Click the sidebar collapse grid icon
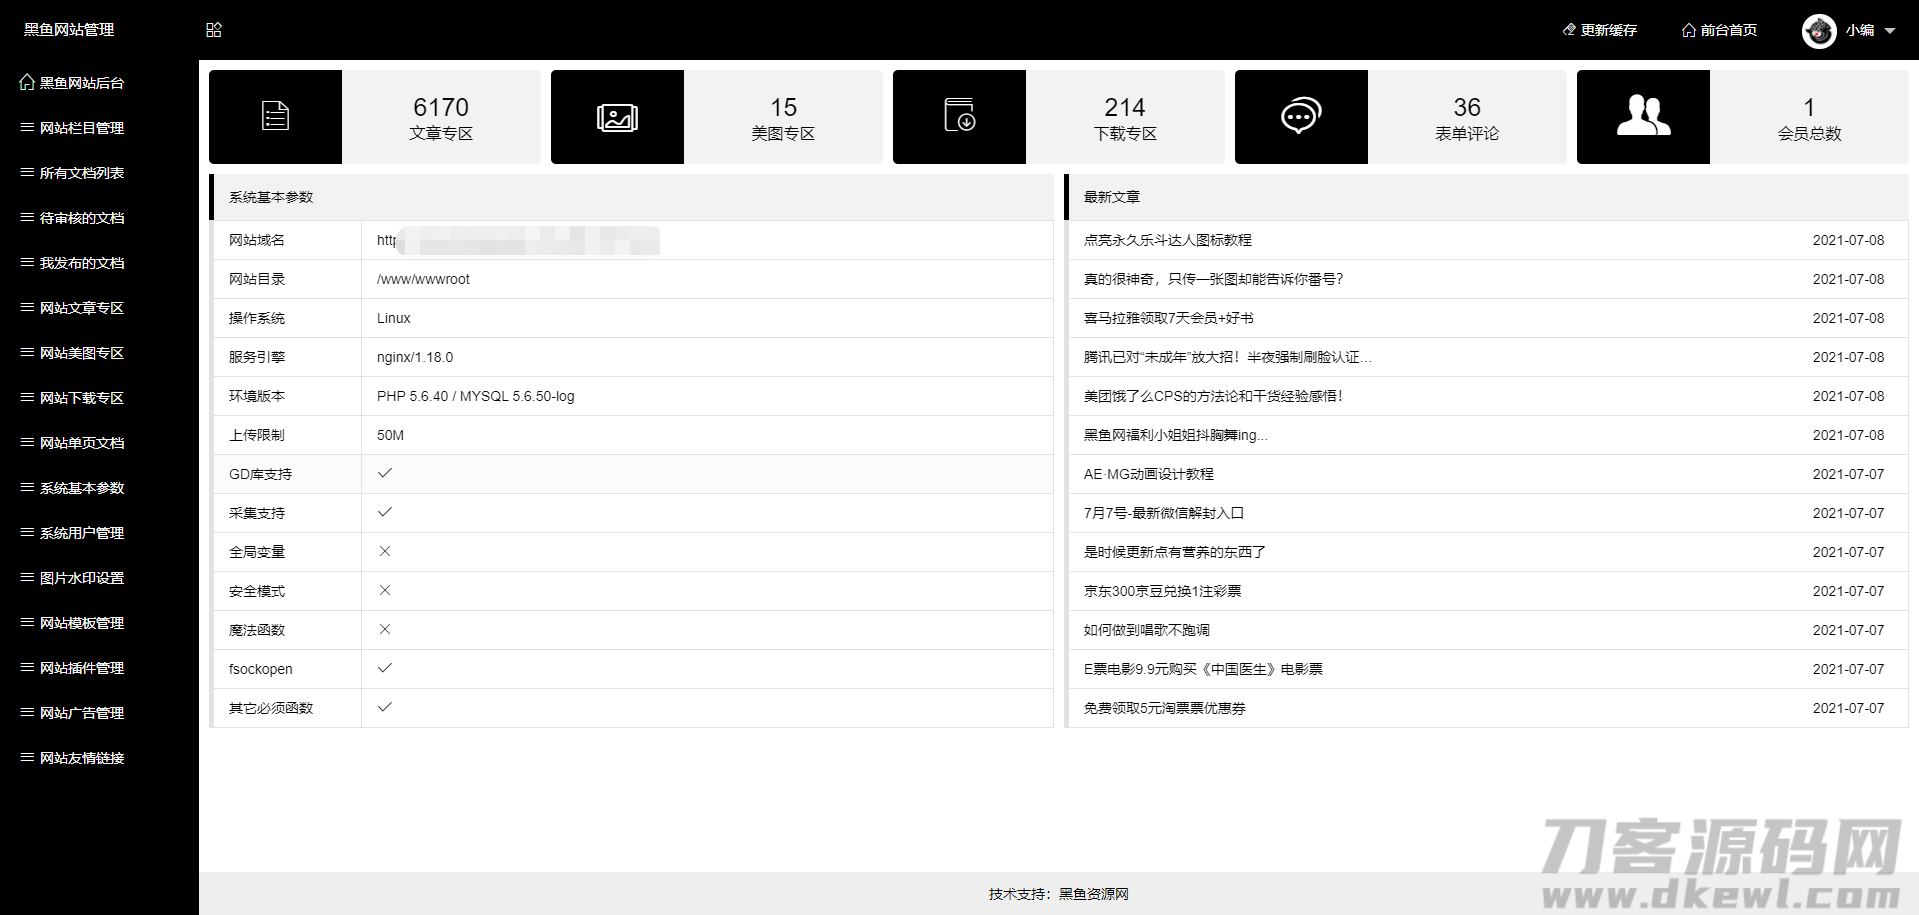The image size is (1919, 915). click(214, 30)
